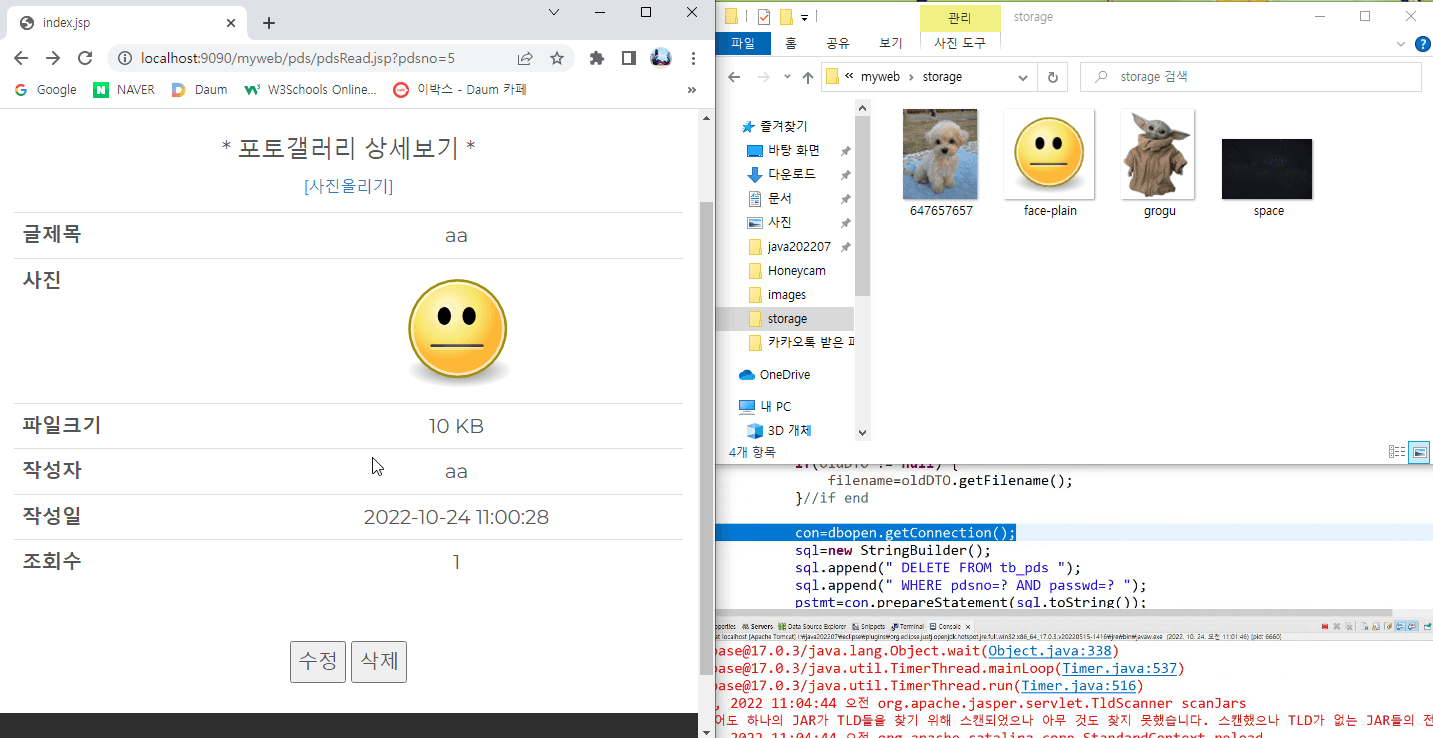The image size is (1433, 738).
Task: Select the 관리 contextual tab
Action: 960,17
